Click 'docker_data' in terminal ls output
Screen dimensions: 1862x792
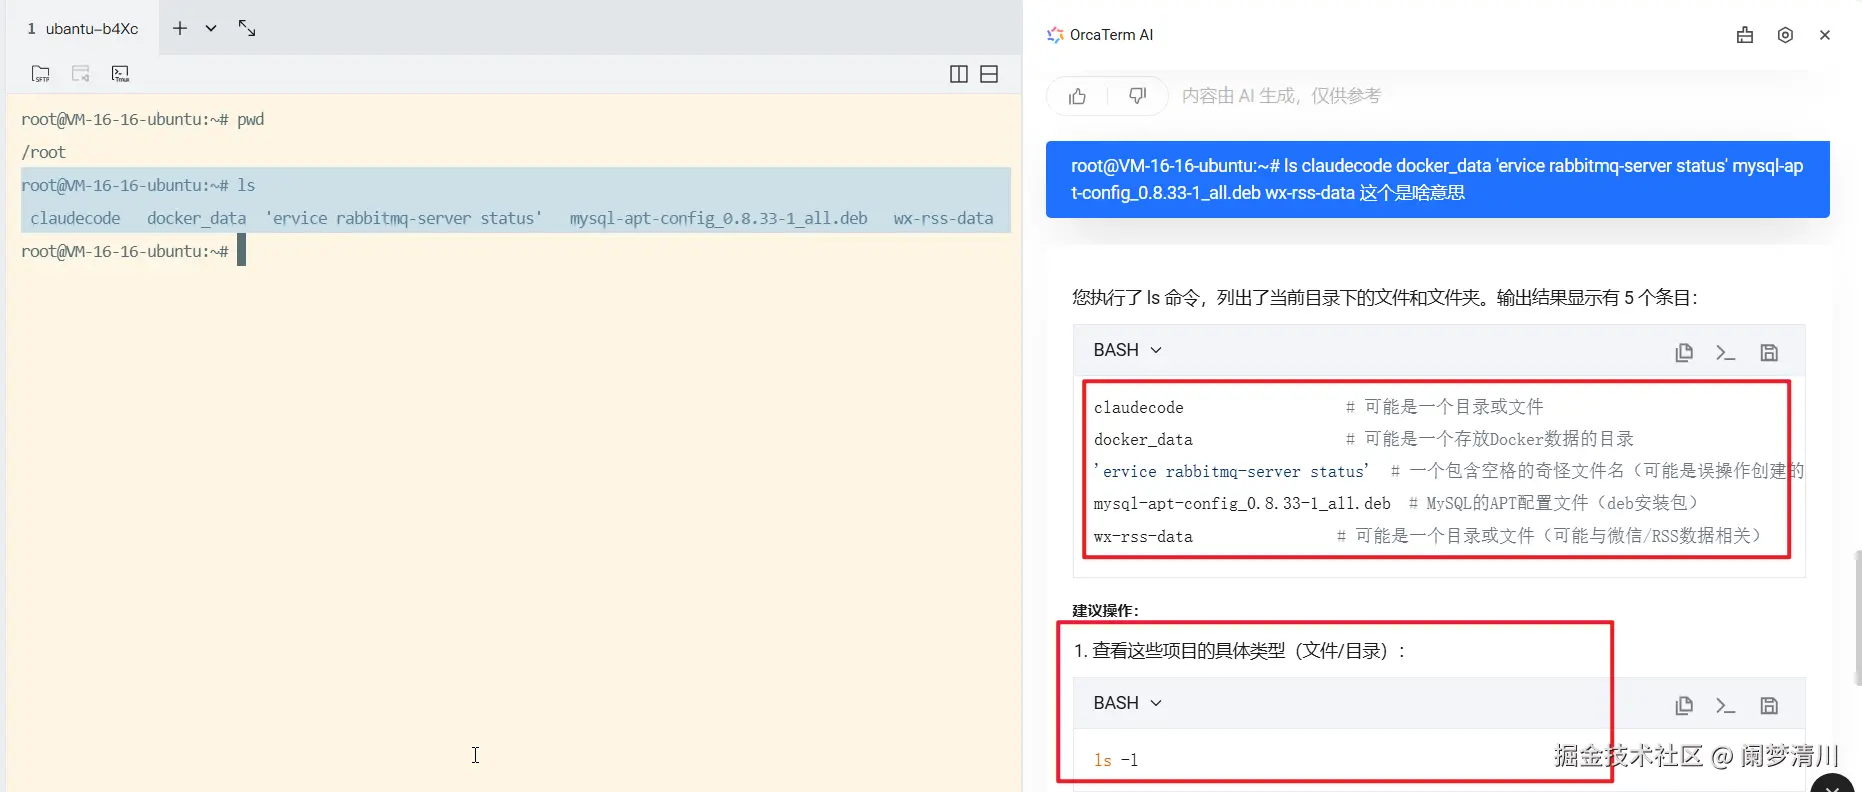coord(196,218)
